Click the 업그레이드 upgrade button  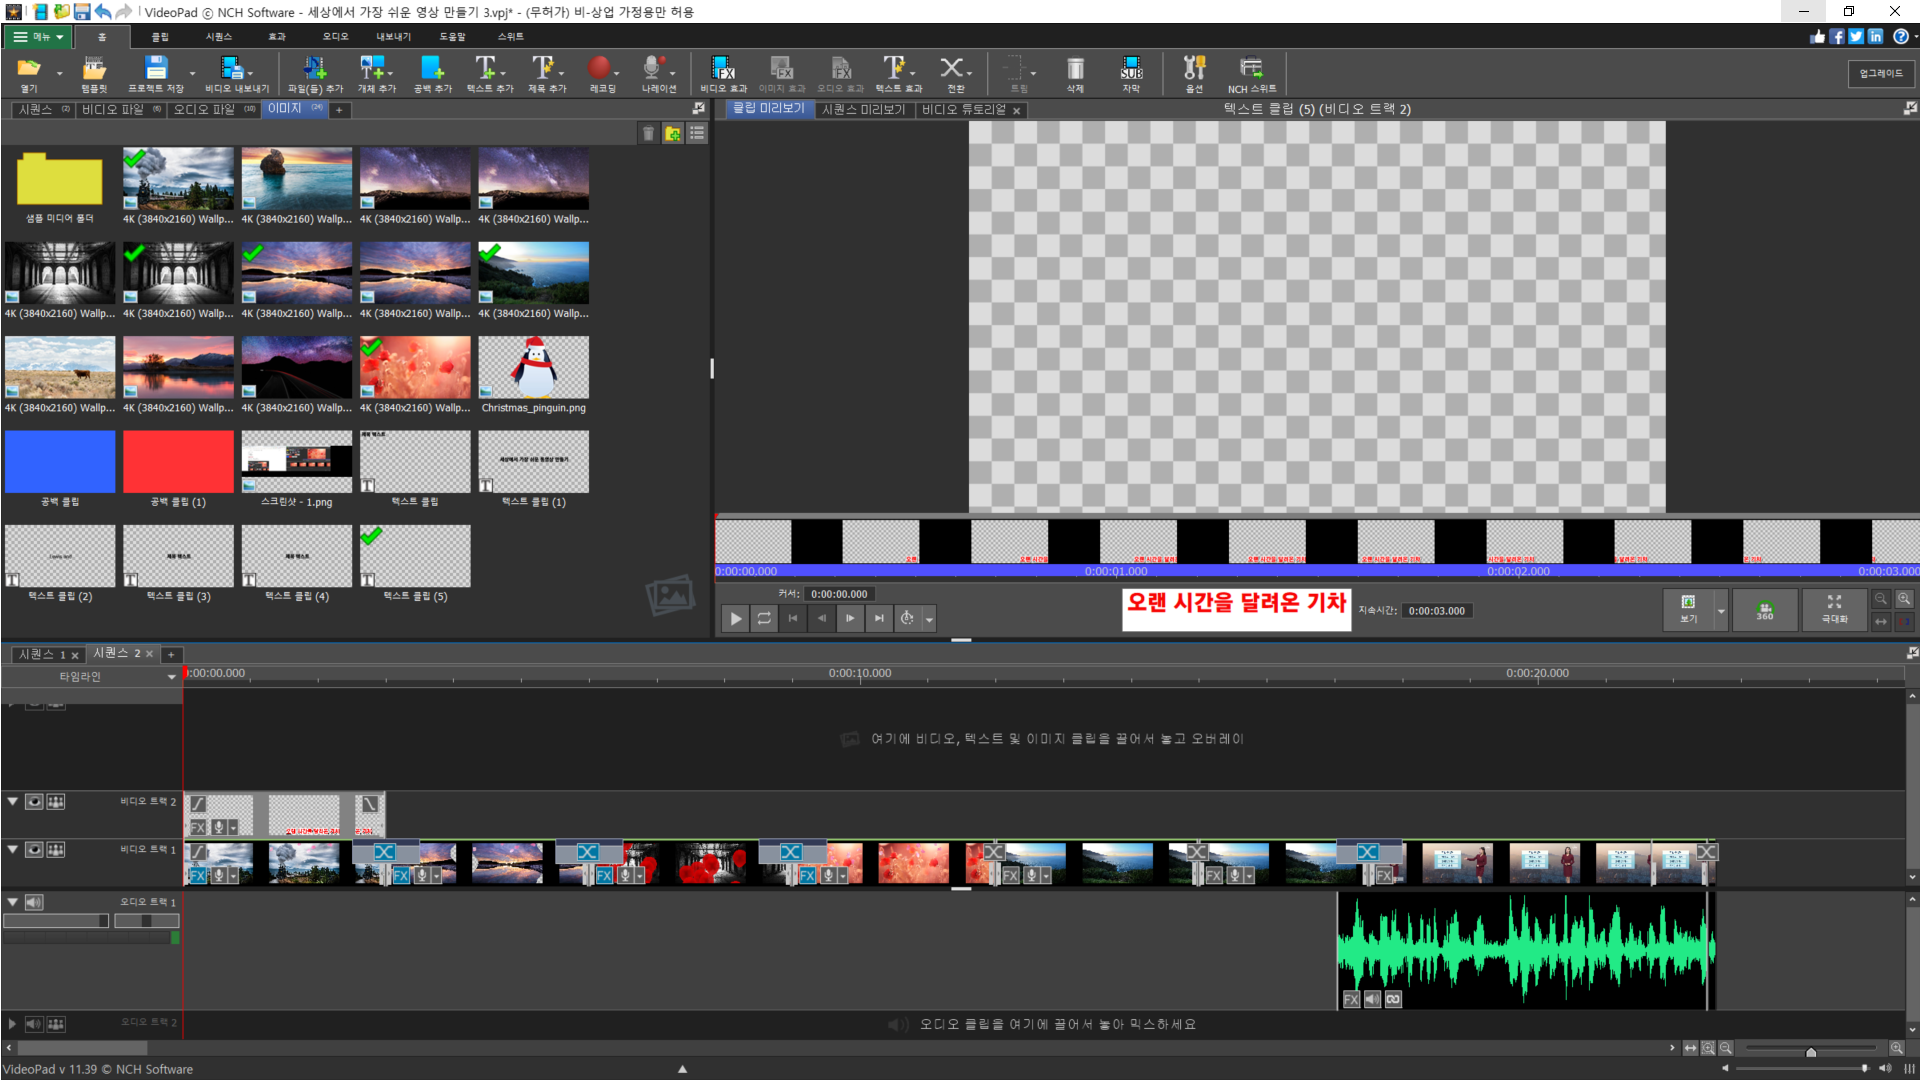coord(1880,73)
